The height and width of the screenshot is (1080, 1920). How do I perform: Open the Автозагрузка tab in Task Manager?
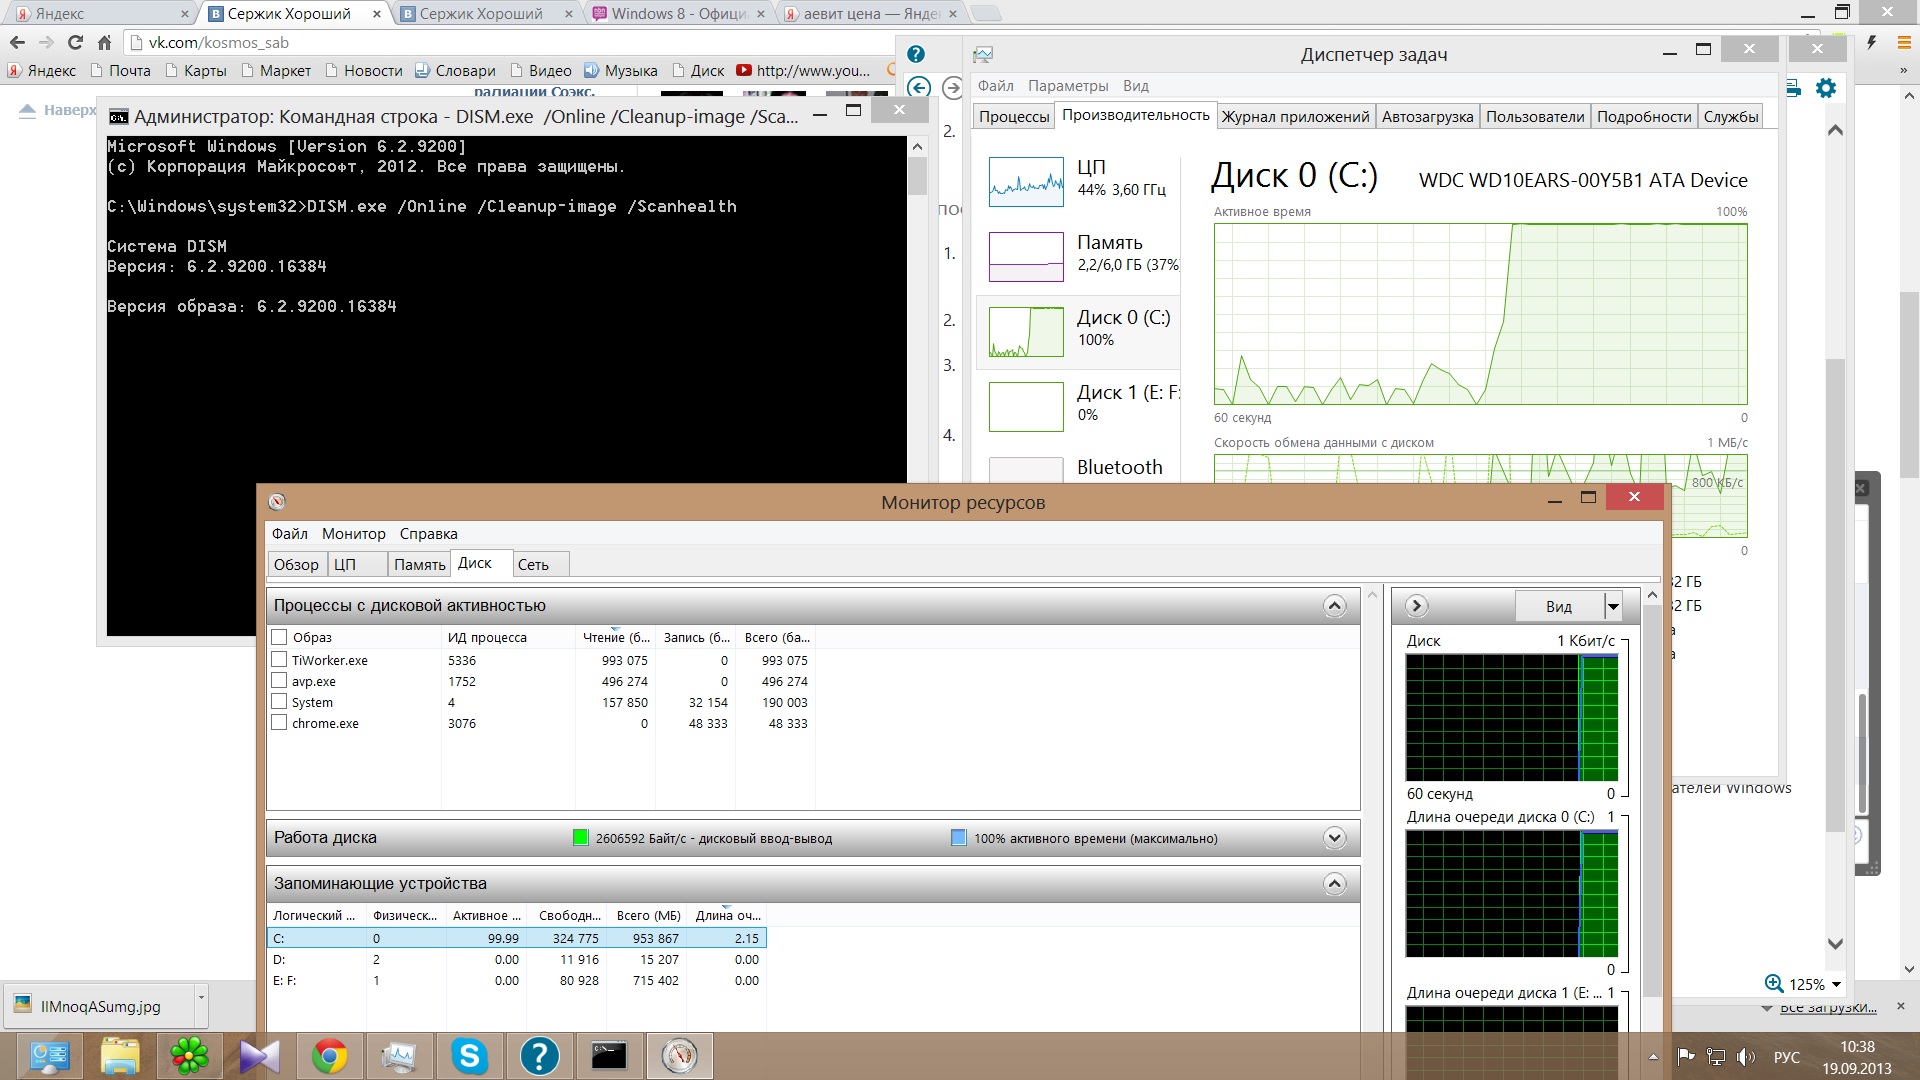coord(1427,117)
